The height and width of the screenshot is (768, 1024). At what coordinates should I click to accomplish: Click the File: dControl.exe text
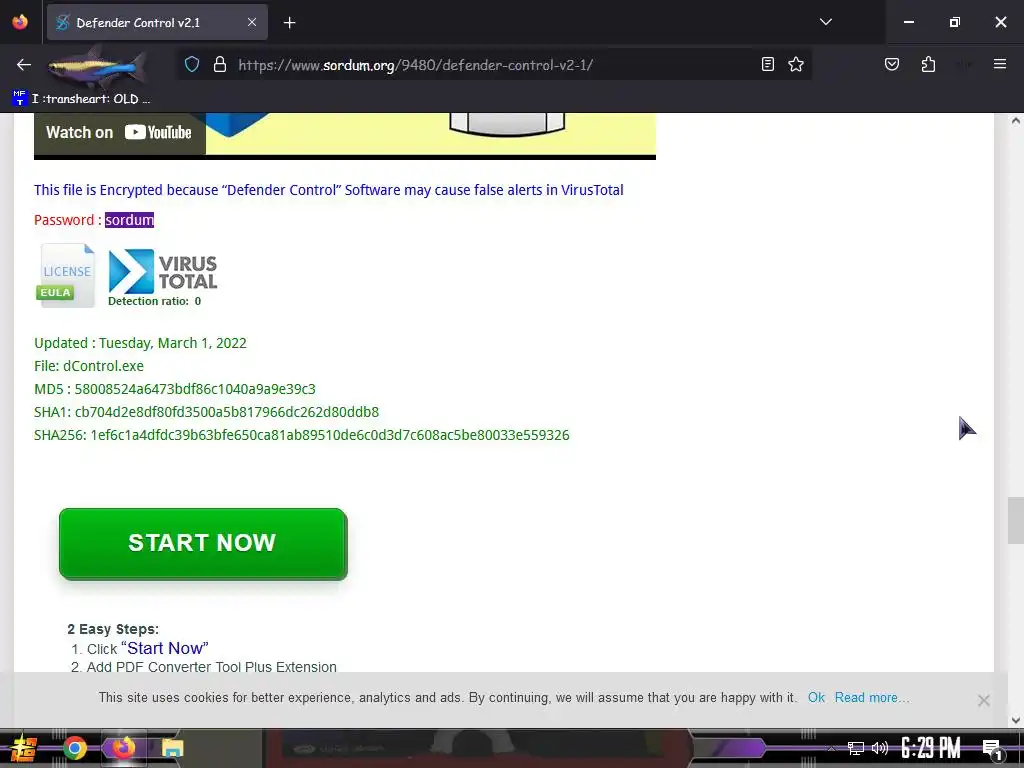pyautogui.click(x=89, y=366)
